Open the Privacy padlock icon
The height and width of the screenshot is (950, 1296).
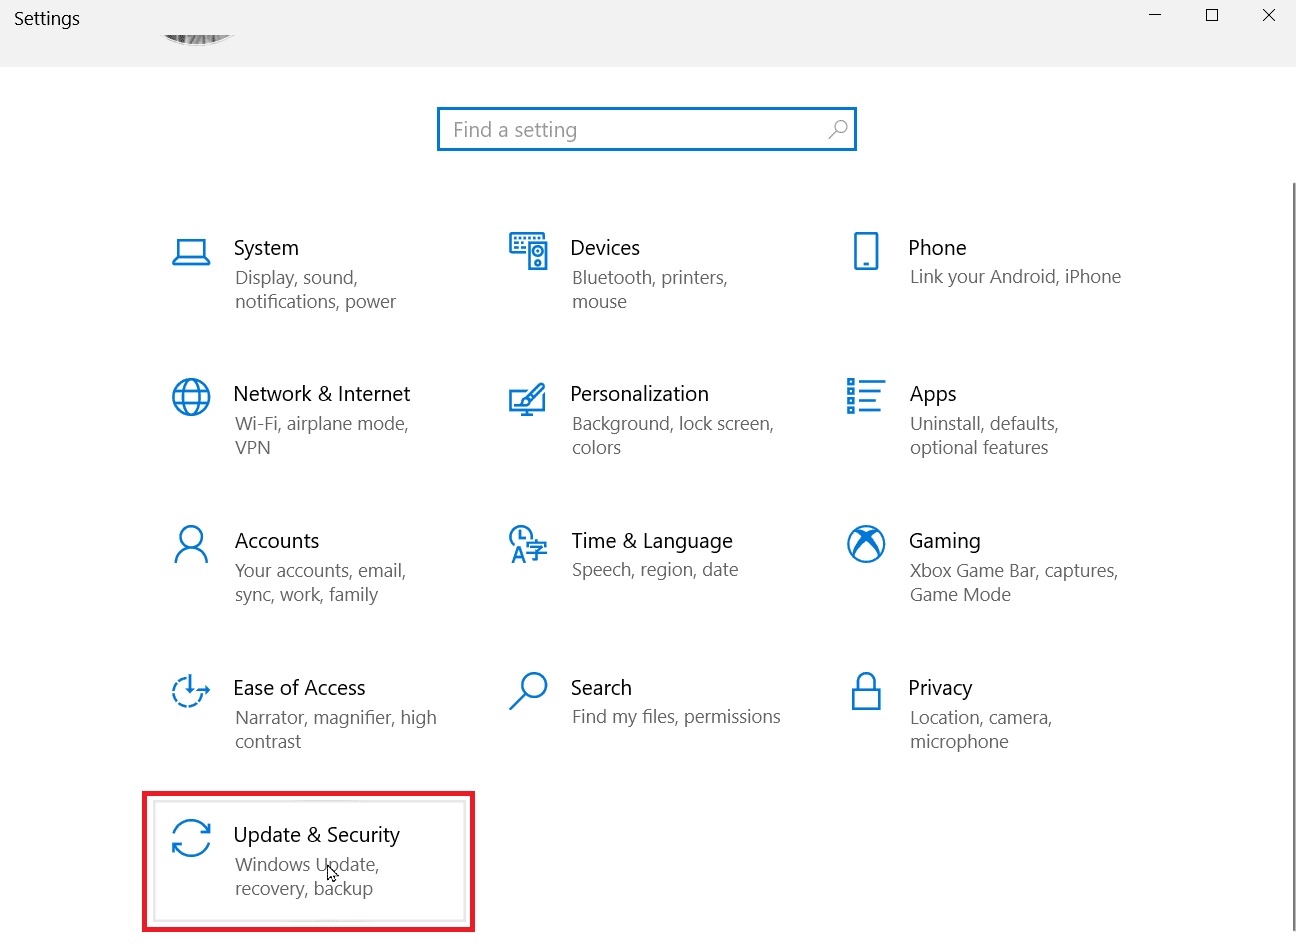click(x=866, y=691)
